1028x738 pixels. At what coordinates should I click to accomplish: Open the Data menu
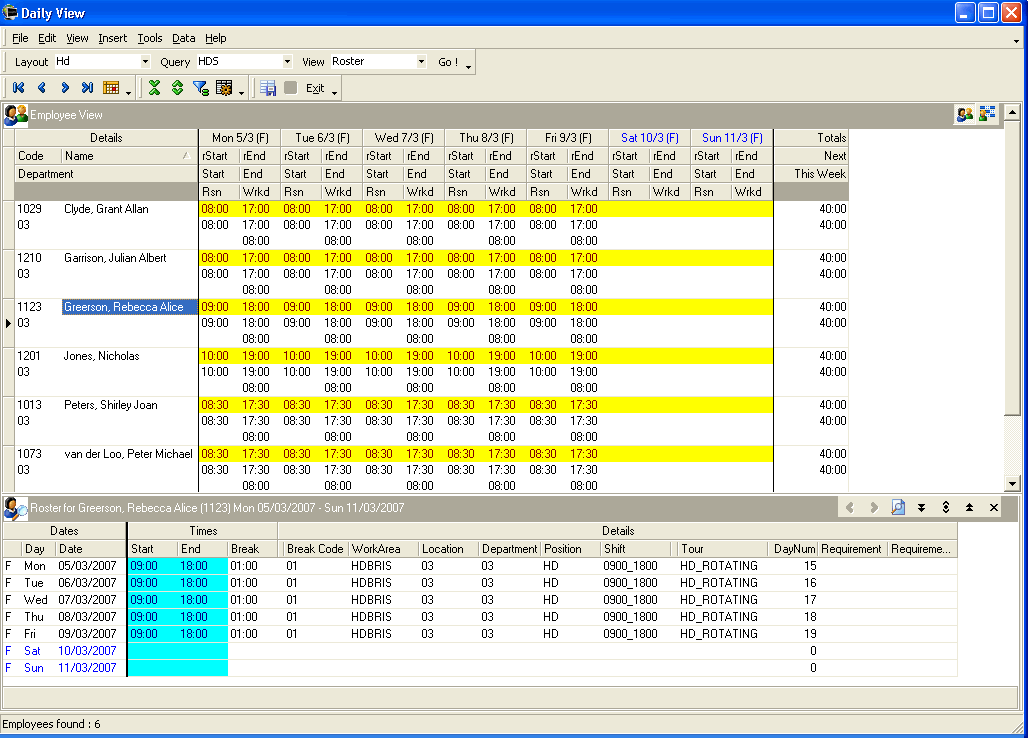coord(183,38)
